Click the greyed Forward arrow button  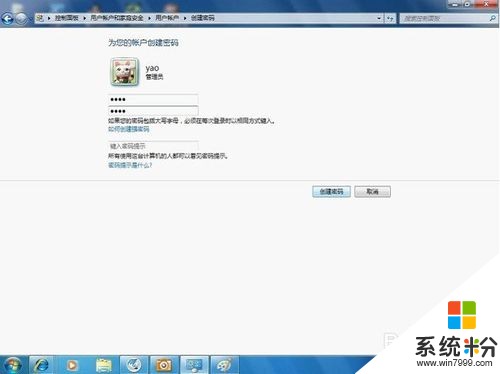pyautogui.click(x=22, y=18)
